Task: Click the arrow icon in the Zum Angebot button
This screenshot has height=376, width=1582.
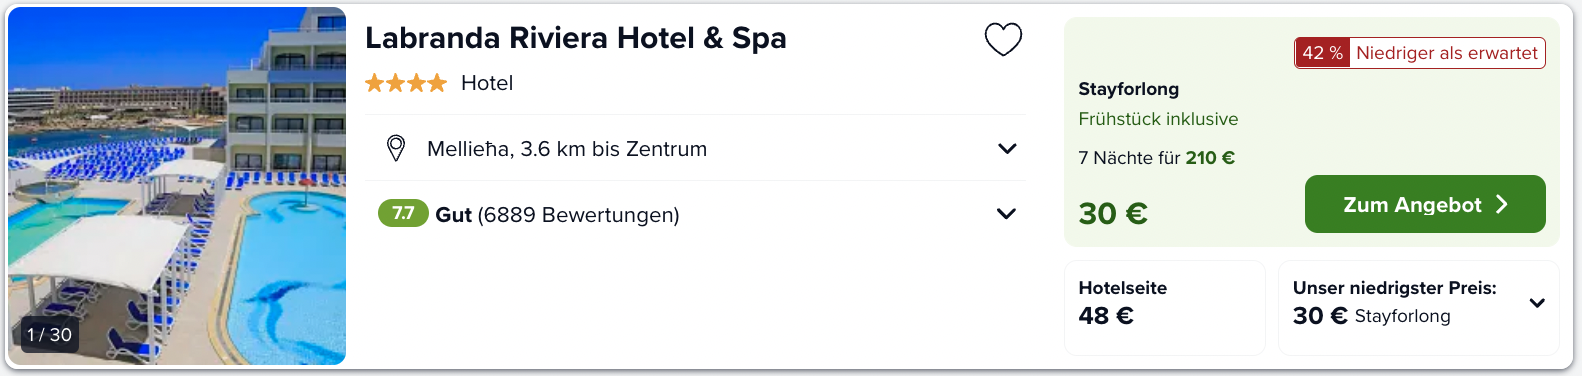Action: click(1501, 204)
